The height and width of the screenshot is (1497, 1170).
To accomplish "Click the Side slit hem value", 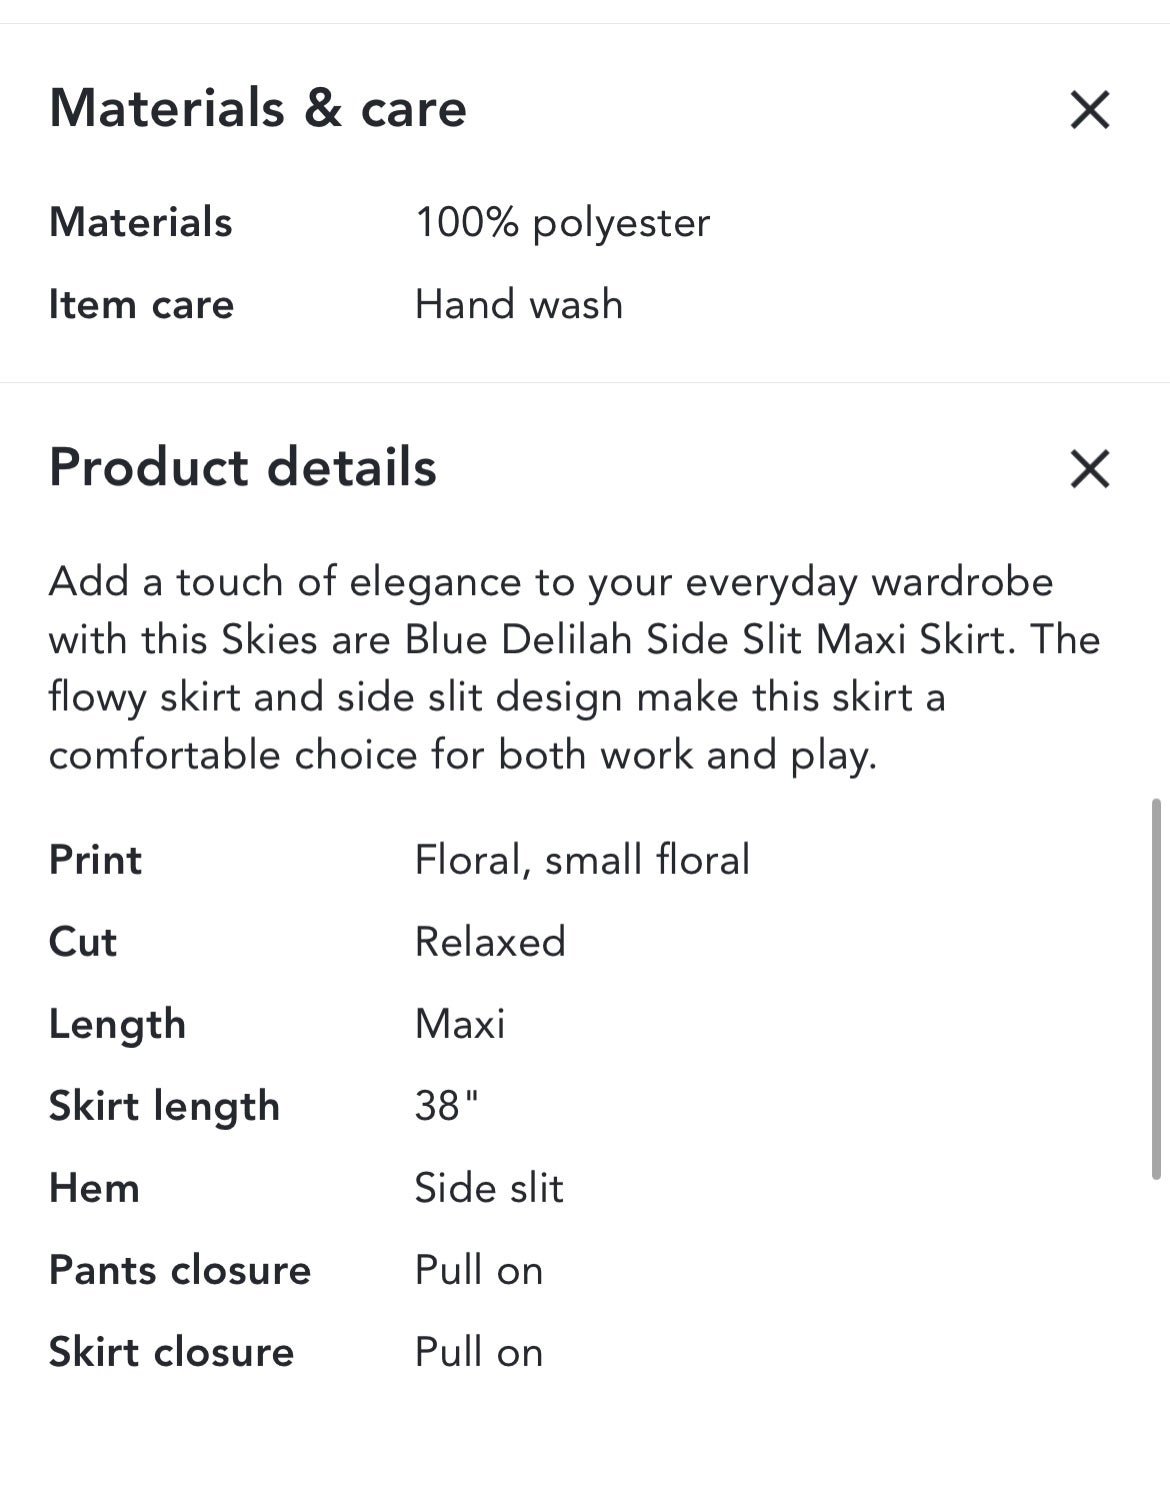I will coord(489,1188).
